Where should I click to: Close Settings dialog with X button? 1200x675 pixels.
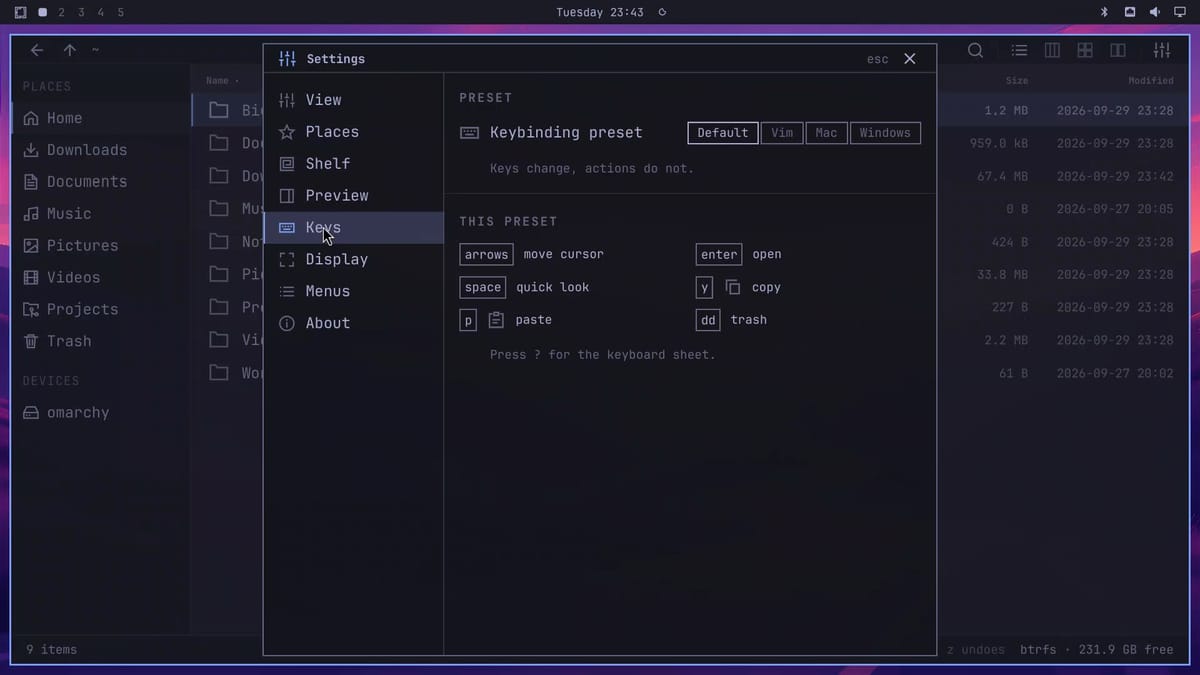[910, 59]
